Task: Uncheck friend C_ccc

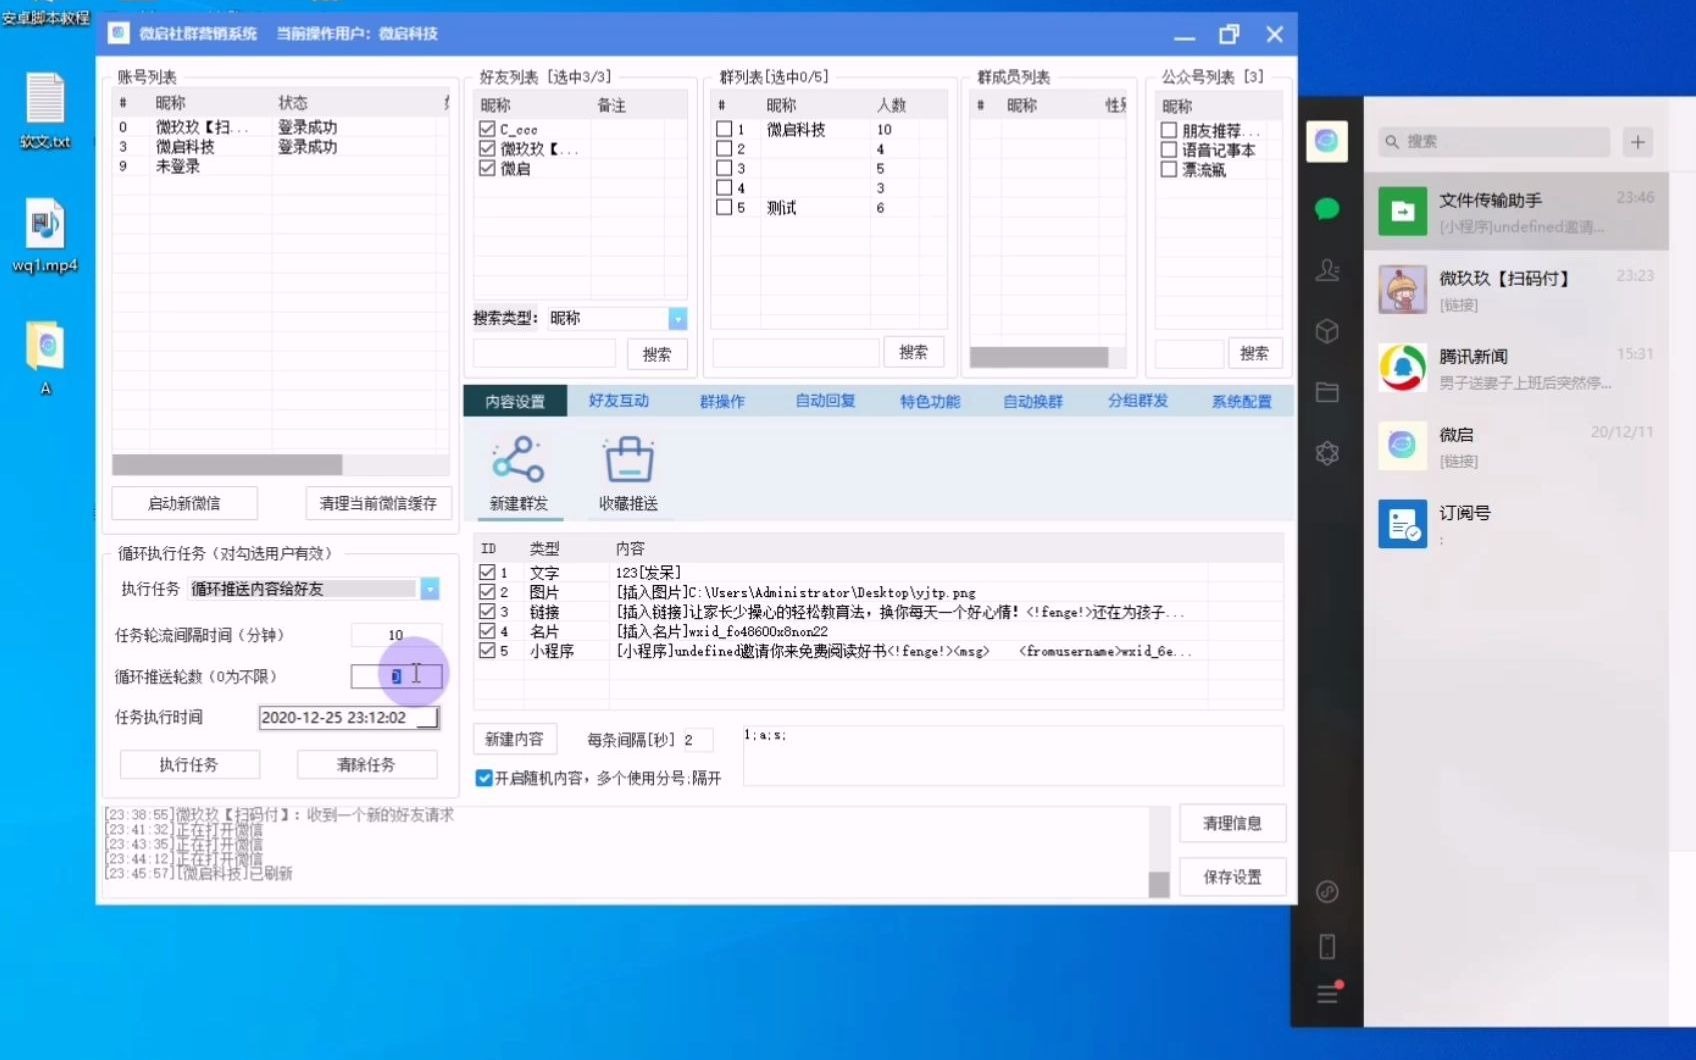Action: pyautogui.click(x=487, y=129)
